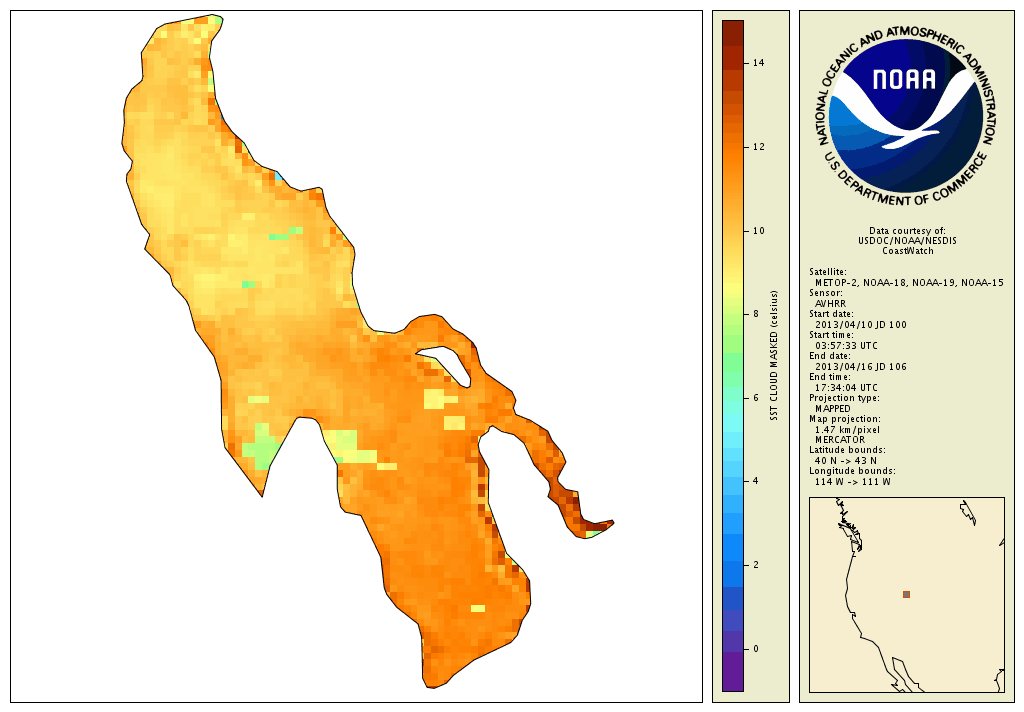1024x712 pixels.
Task: Click the 12 tick label on the color scale
Action: 758,147
